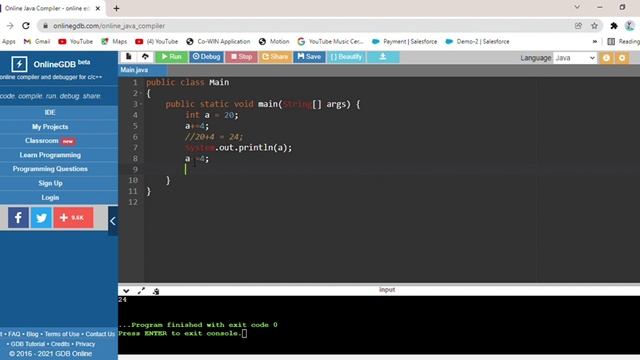The width and height of the screenshot is (640, 360).
Task: Open the Motion bookmark
Action: [274, 42]
